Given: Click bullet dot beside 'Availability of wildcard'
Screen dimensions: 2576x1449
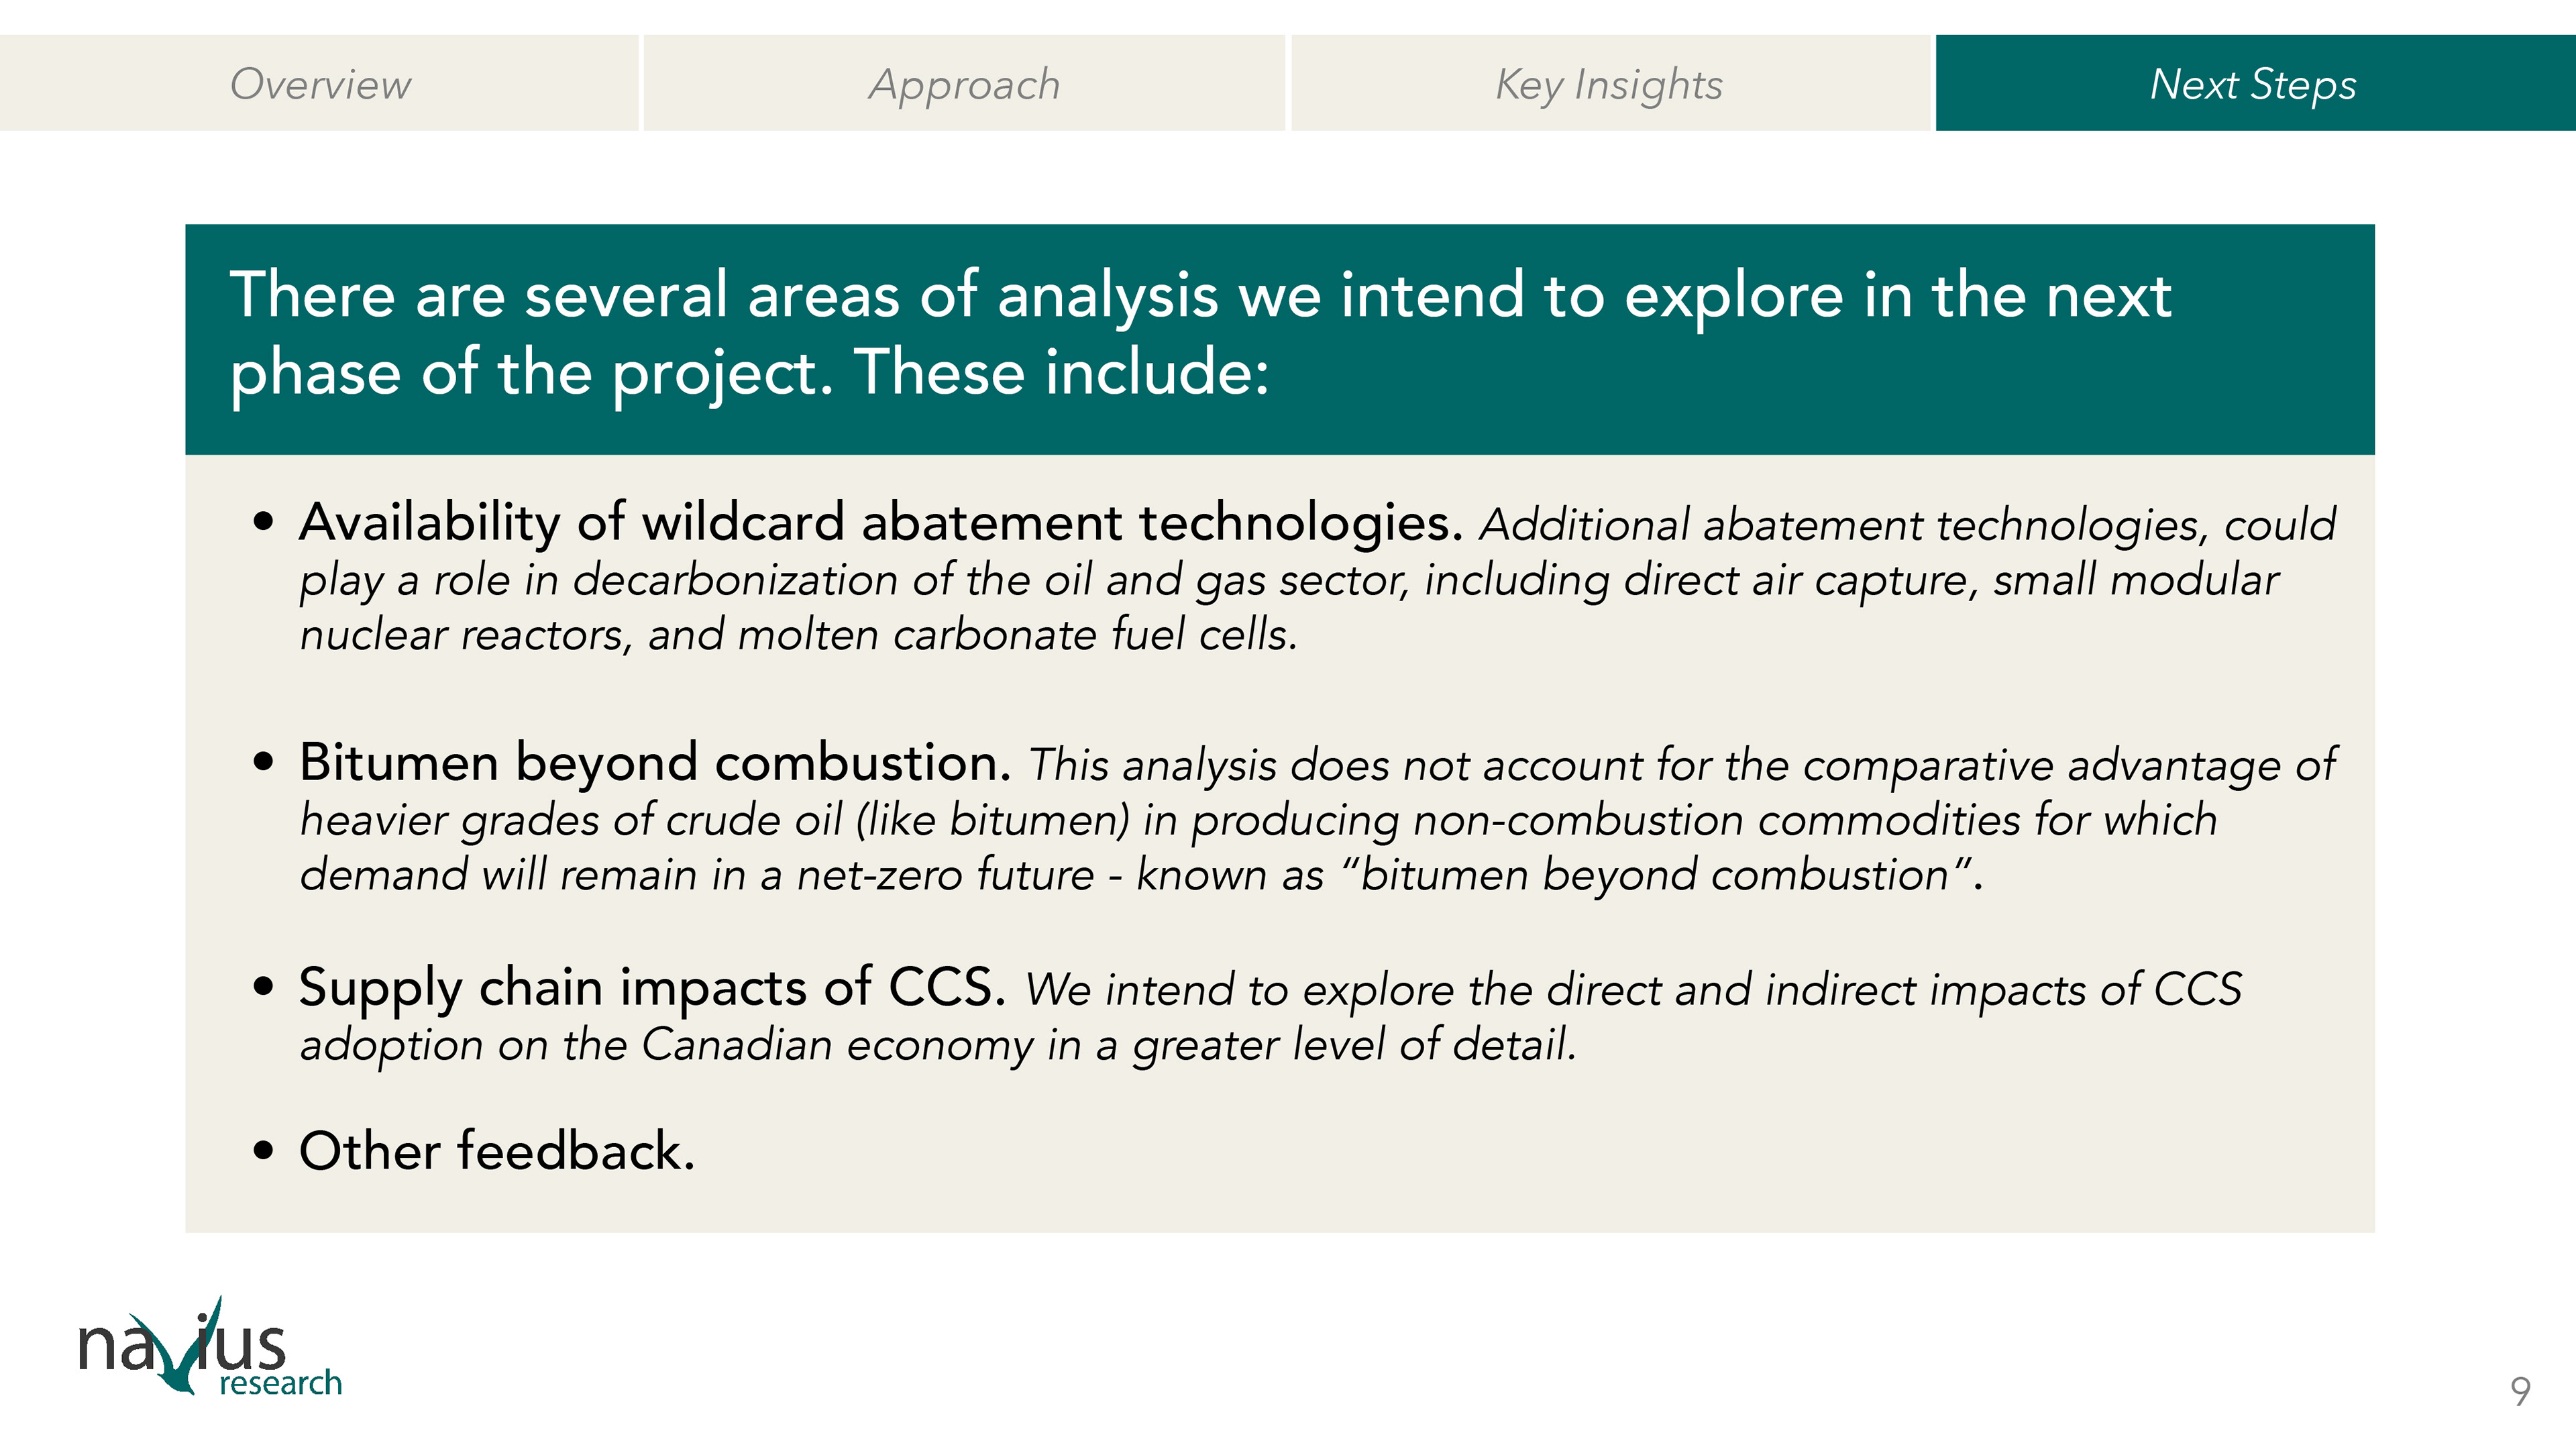Looking at the screenshot, I should pos(263,521).
